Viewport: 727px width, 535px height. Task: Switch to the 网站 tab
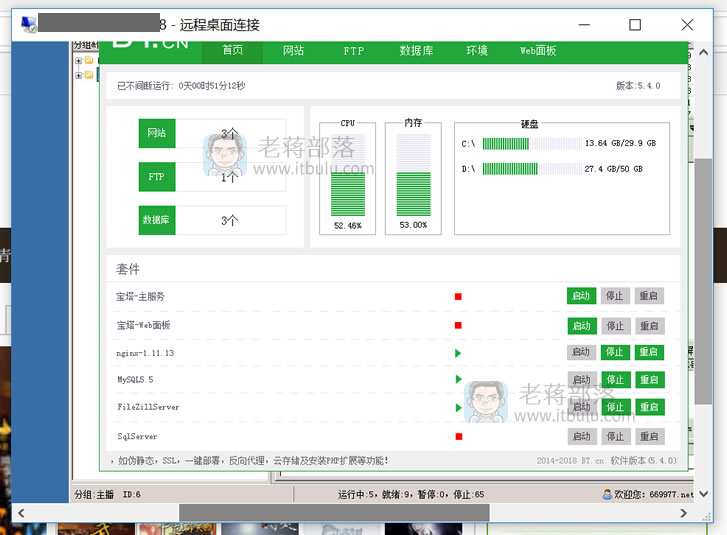(293, 51)
